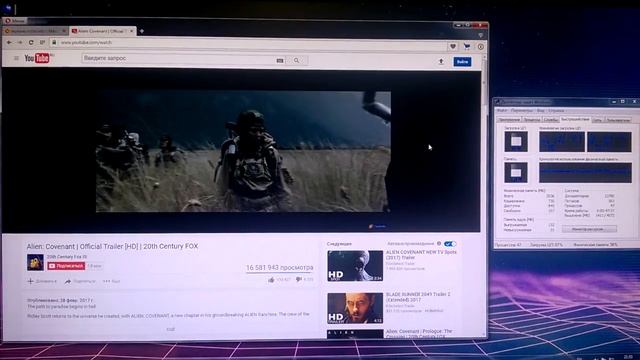
Task: Click the shopping cart icon in address bar
Action: point(467,47)
